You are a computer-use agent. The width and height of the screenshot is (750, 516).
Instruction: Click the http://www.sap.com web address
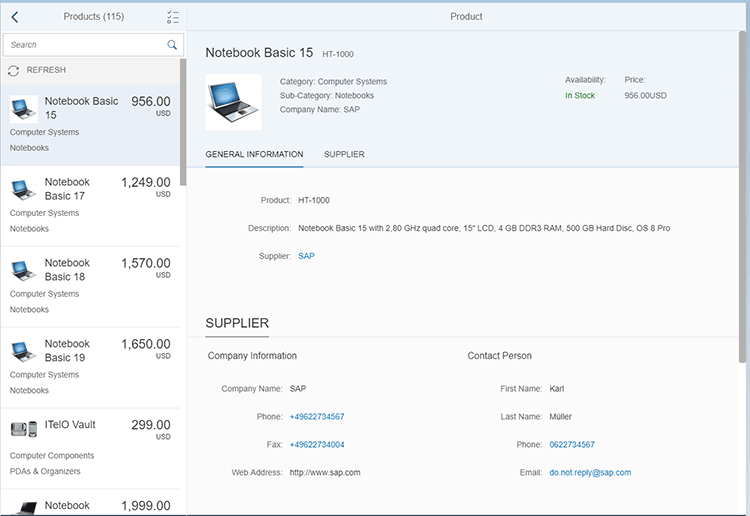pyautogui.click(x=325, y=472)
